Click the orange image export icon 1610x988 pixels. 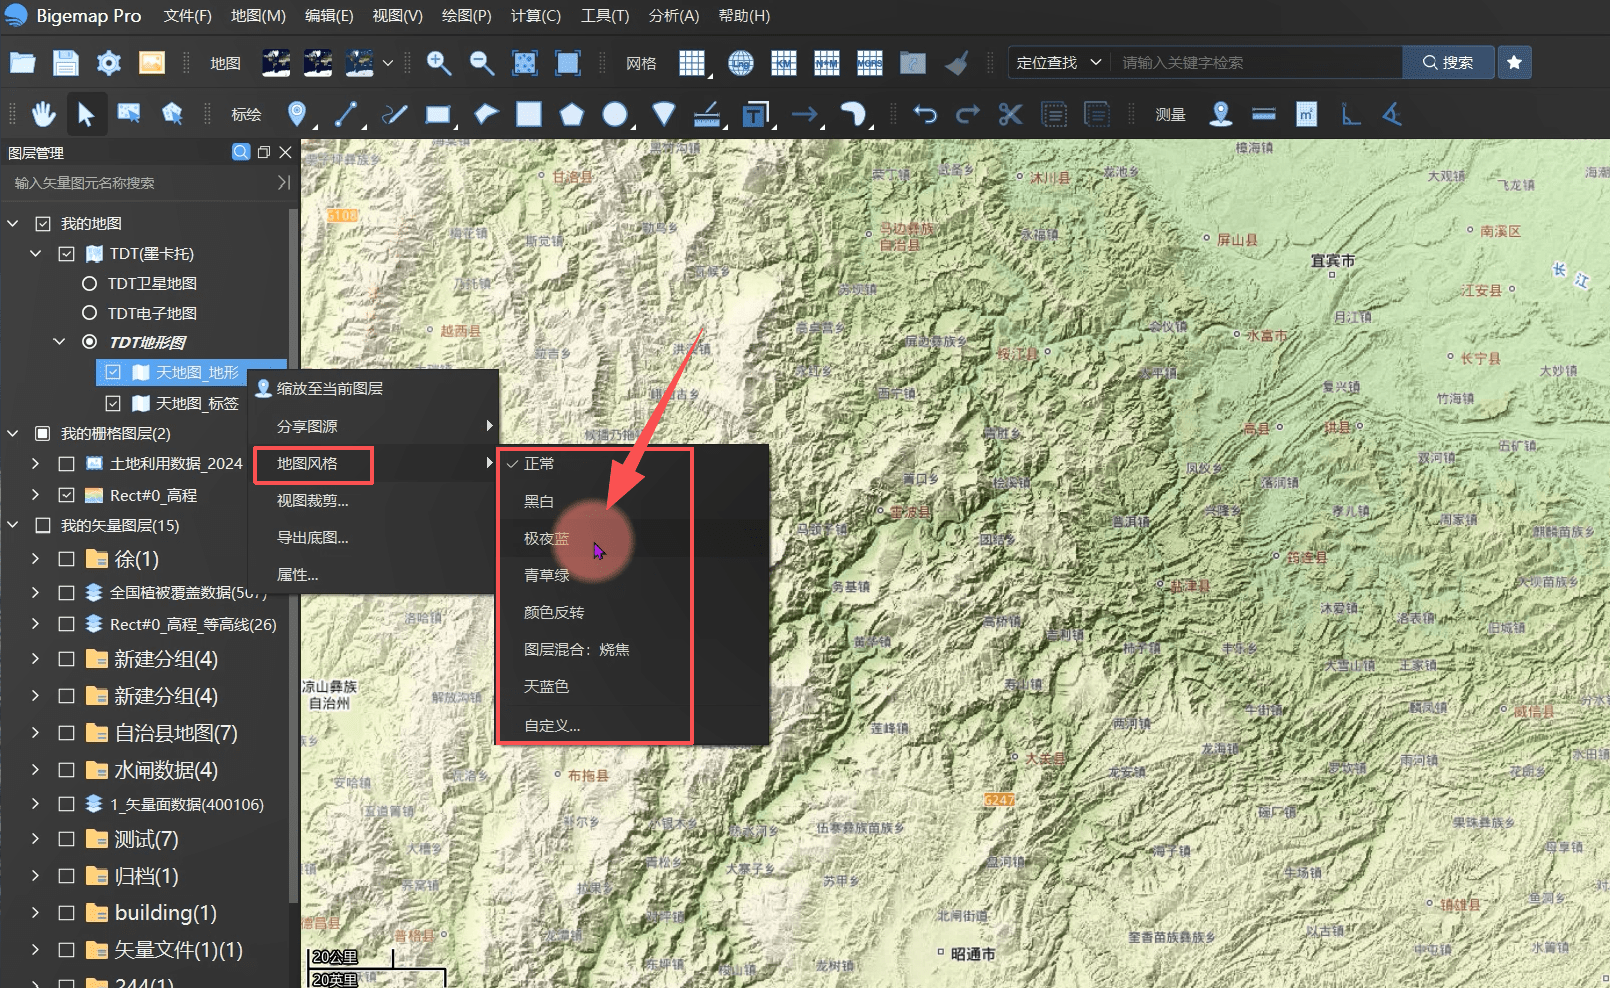[x=152, y=63]
